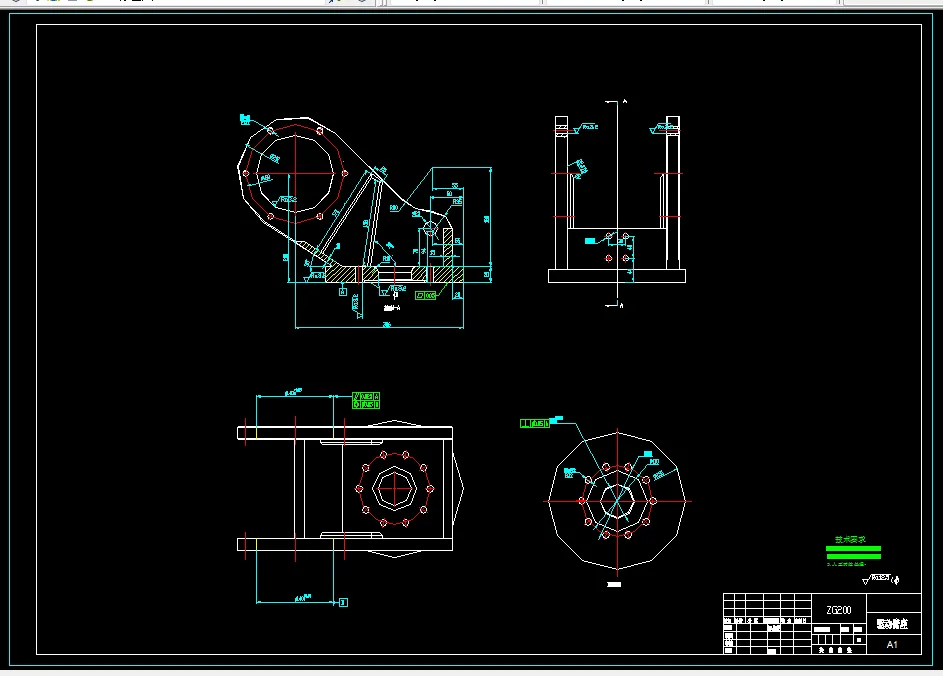The height and width of the screenshot is (676, 943).
Task: Click the green two-row tolerance frame above plan view
Action: point(366,401)
